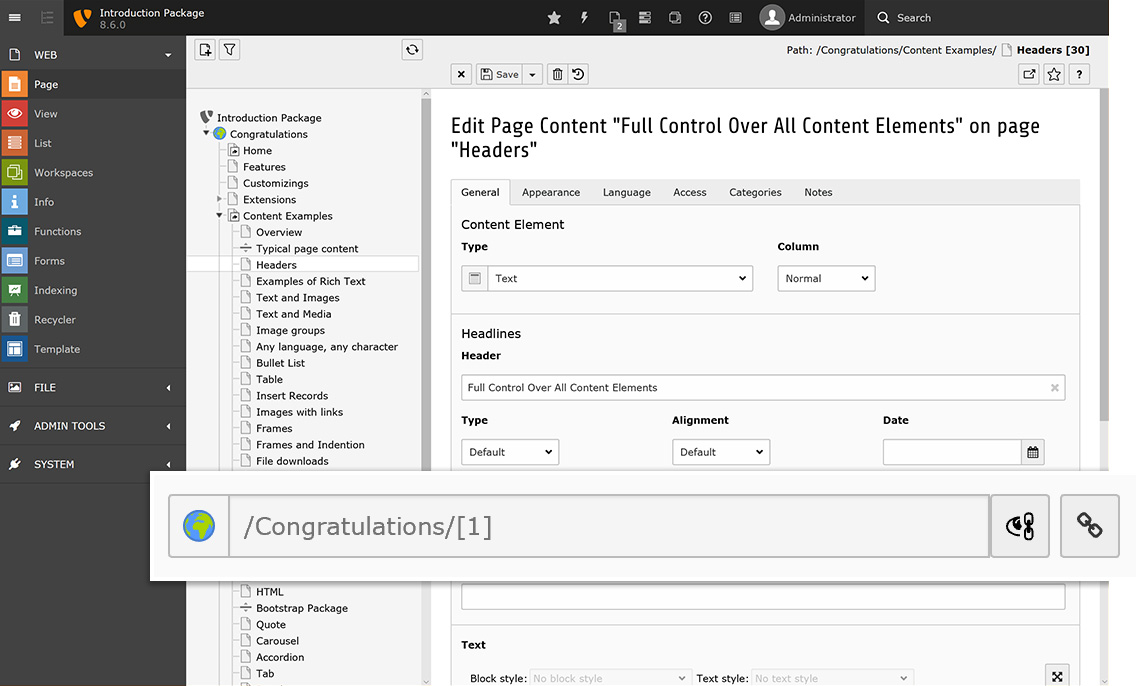Open the flush caches lightning icon
1140x686 pixels.
(585, 17)
